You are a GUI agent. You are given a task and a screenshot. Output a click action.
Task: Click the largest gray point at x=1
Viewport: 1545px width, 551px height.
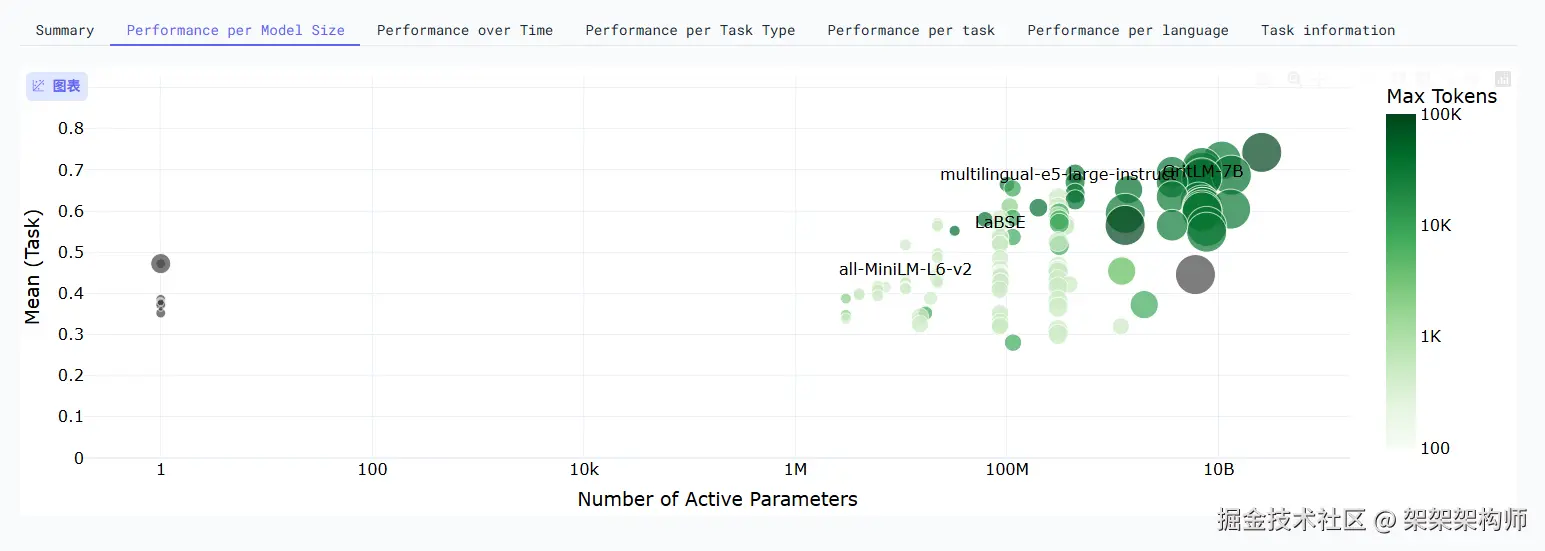[x=160, y=264]
